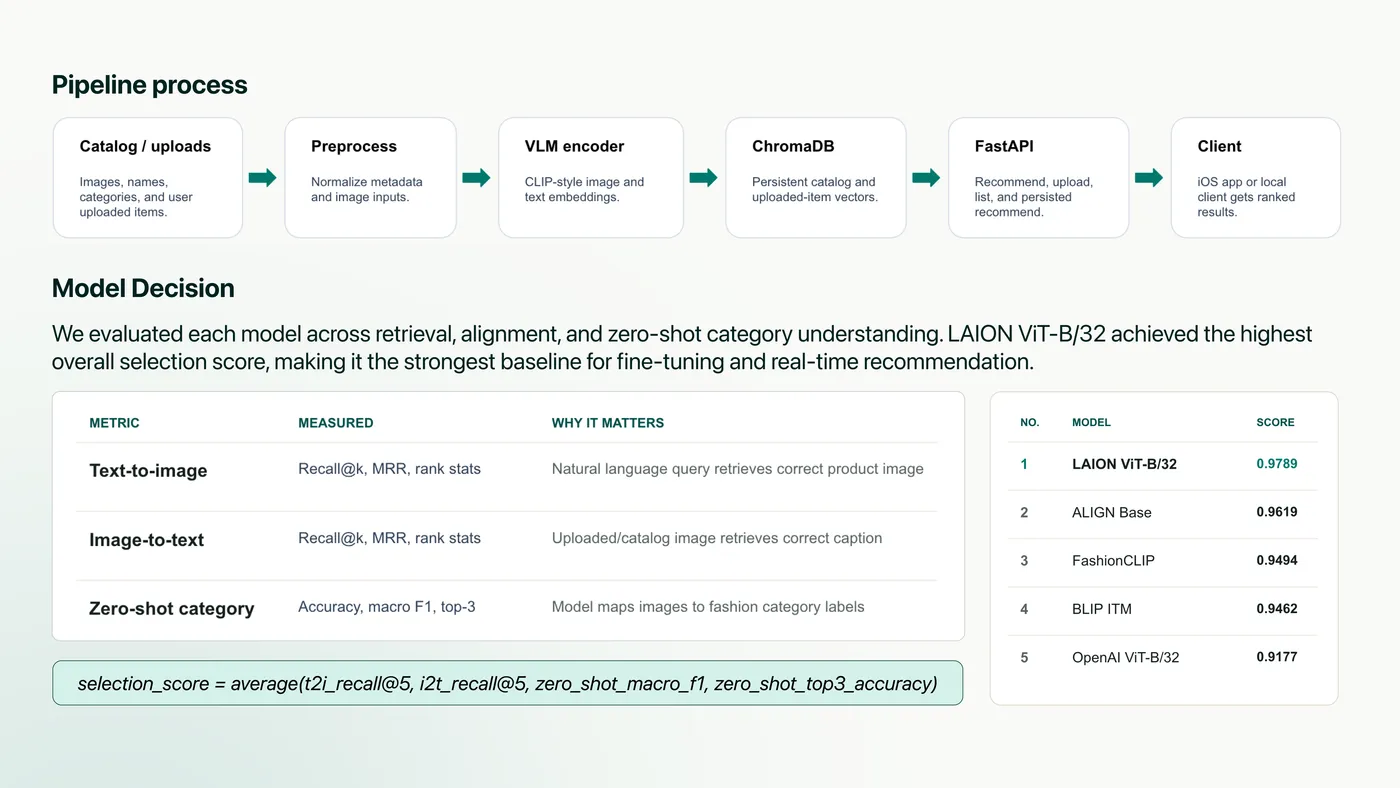Select the Catalog / uploads pipeline card

coord(148,178)
